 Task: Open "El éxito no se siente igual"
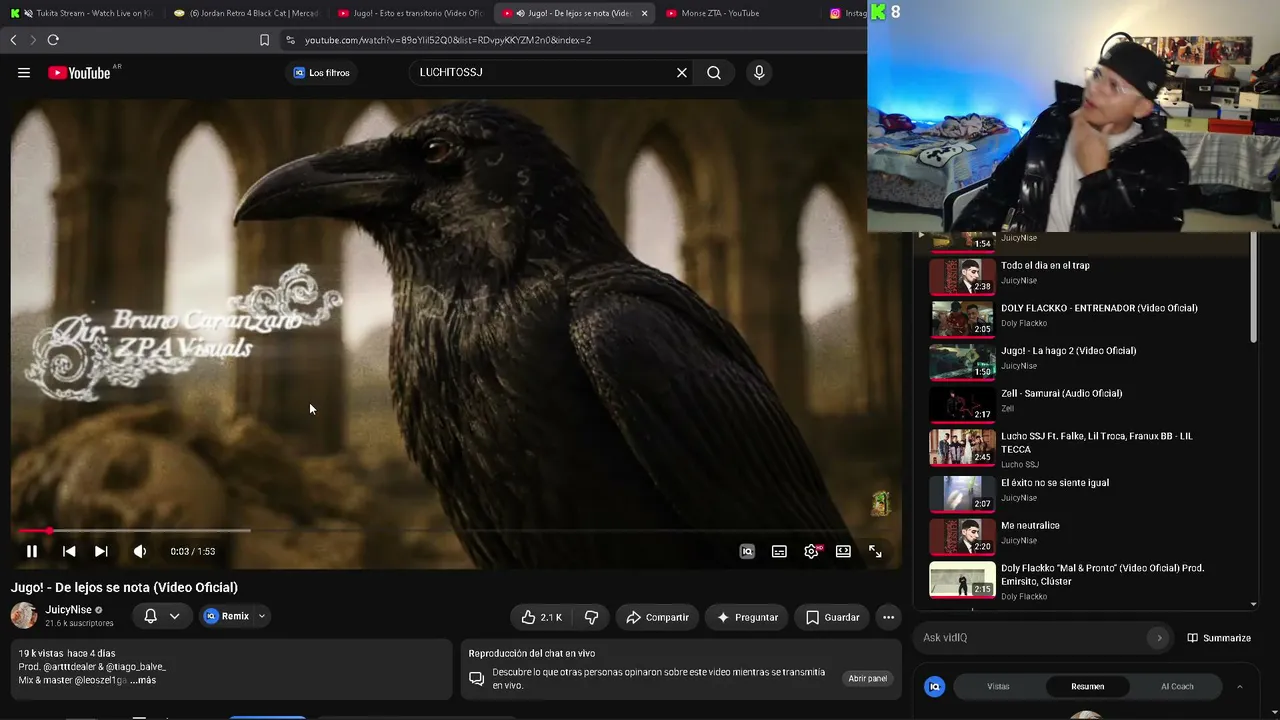(x=1055, y=483)
